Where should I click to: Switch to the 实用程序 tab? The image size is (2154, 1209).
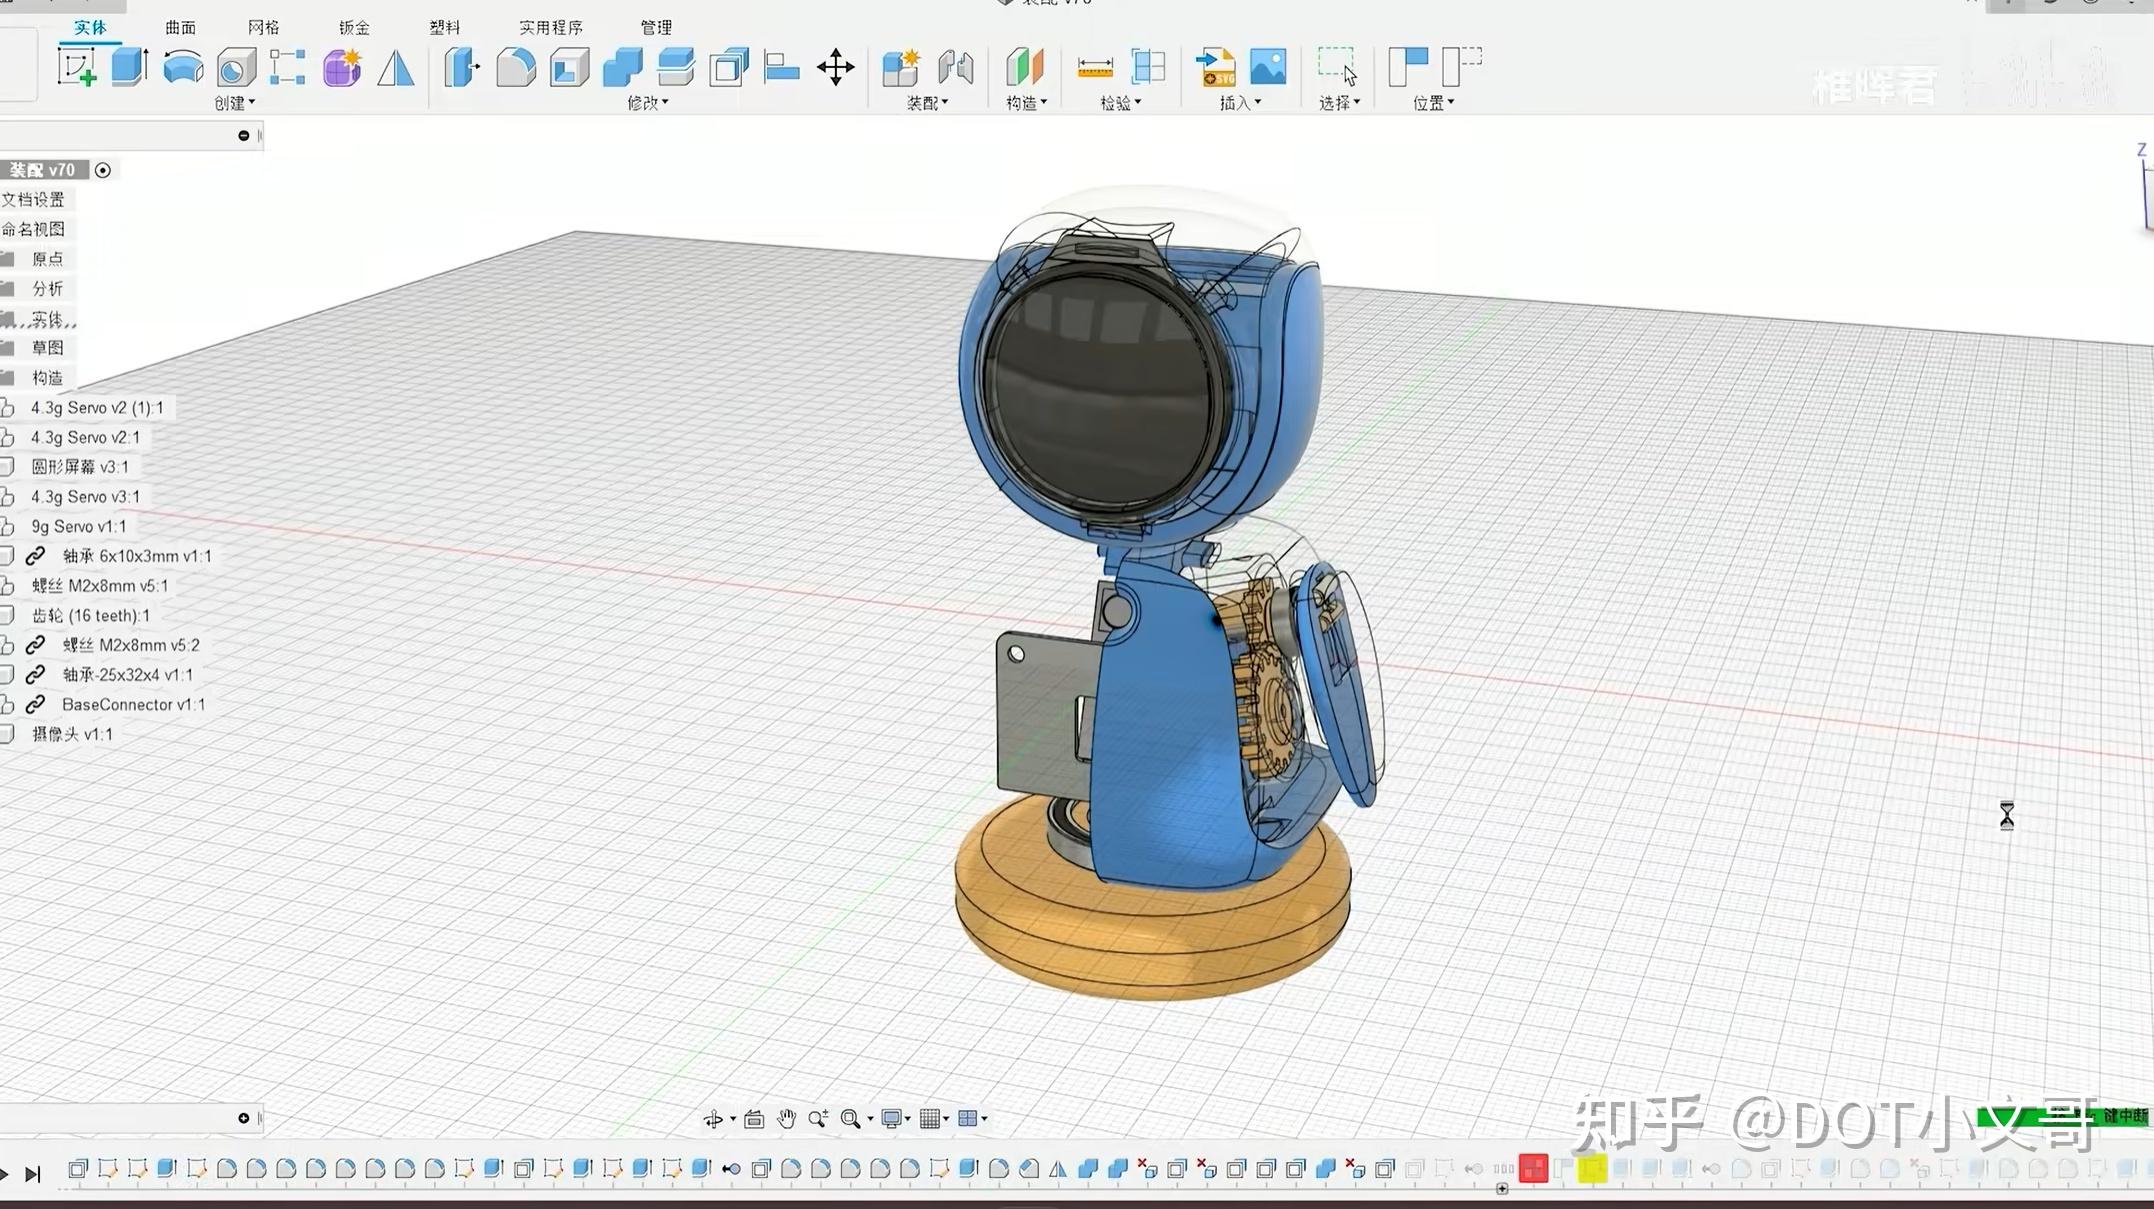tap(551, 28)
